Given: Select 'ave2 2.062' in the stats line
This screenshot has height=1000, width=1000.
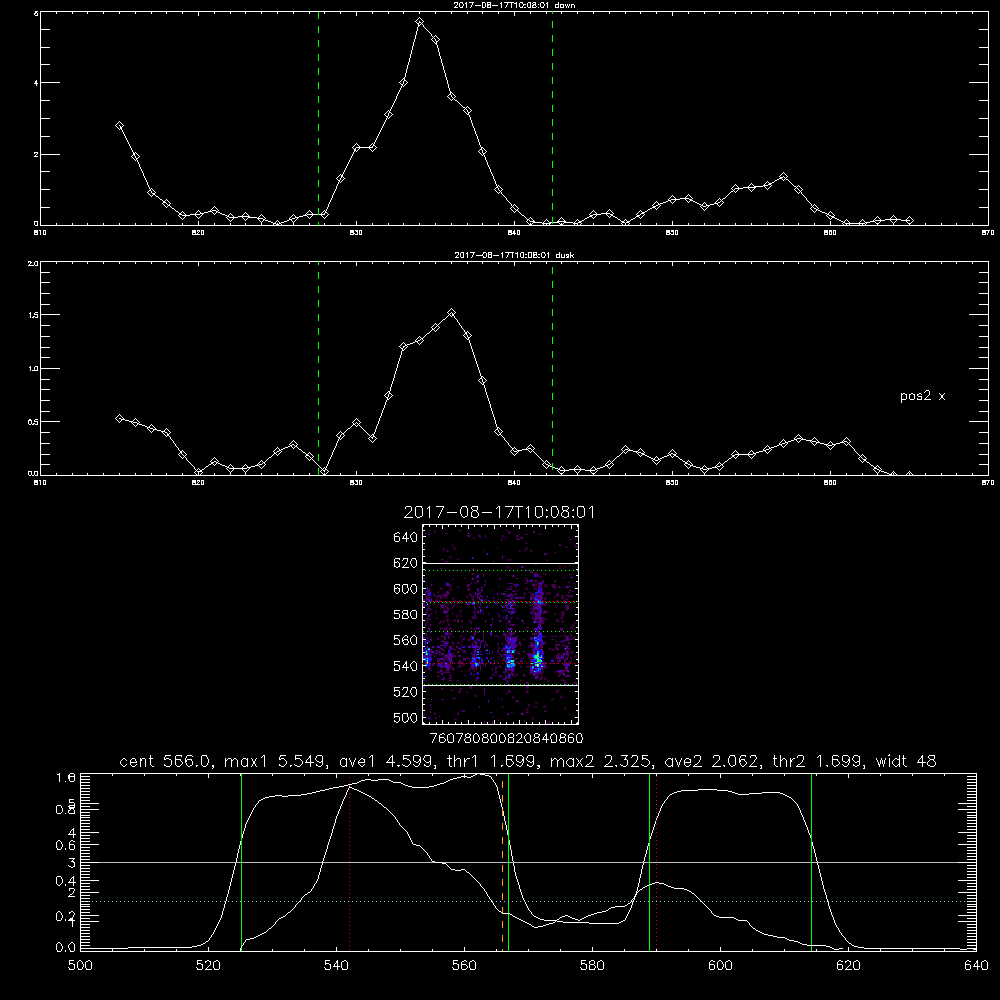Looking at the screenshot, I should pyautogui.click(x=712, y=761).
